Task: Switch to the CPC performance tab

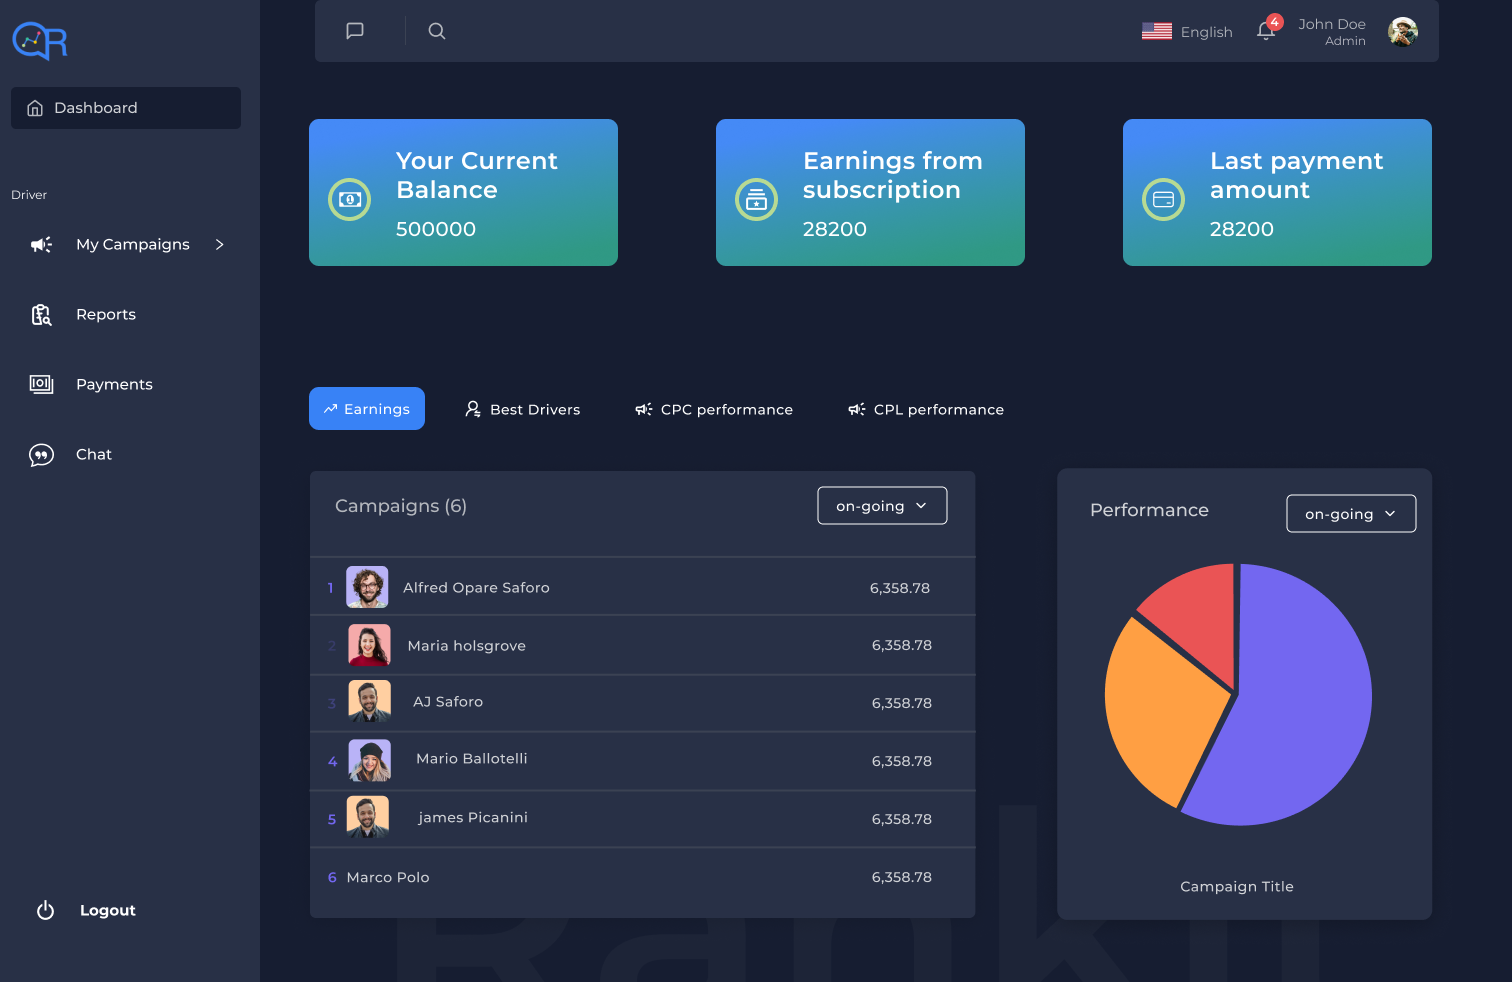Action: 714,410
